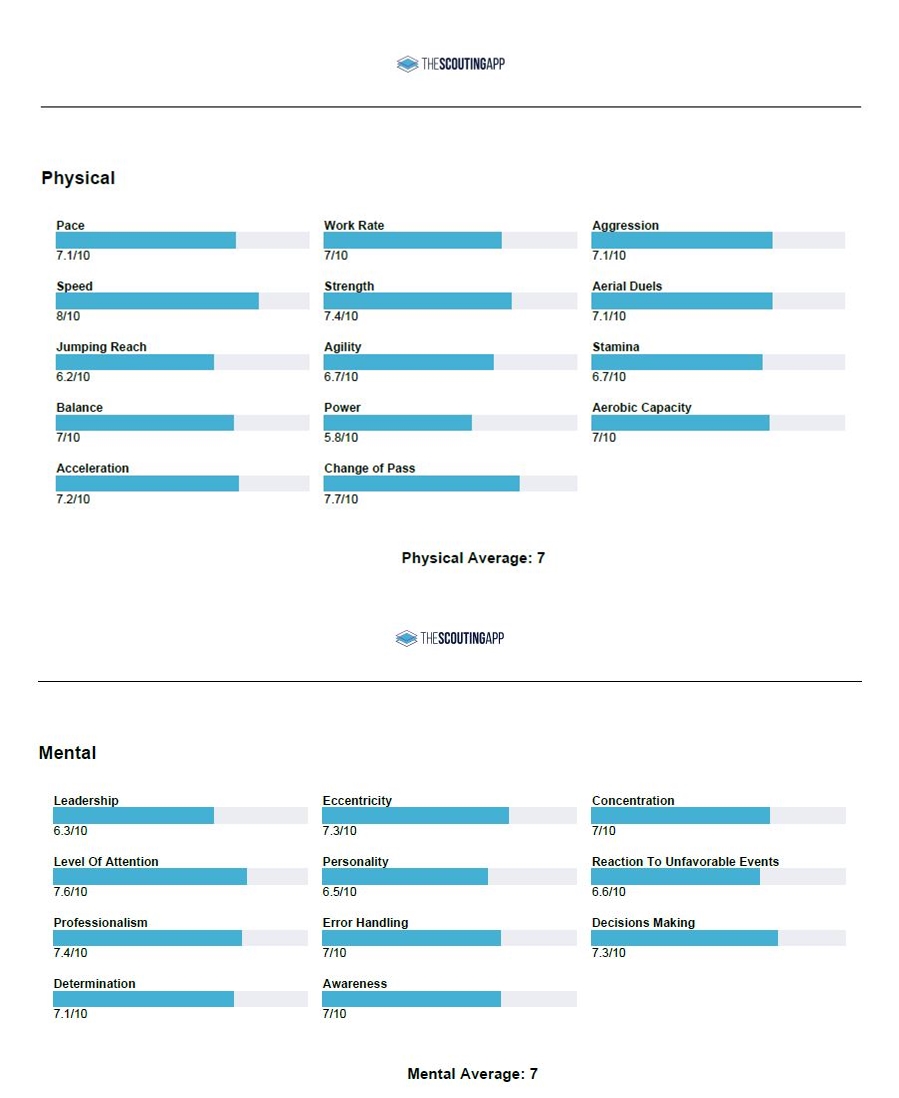Select the Mental Average: 7 text
Screen dimensions: 899x1098
472,1074
